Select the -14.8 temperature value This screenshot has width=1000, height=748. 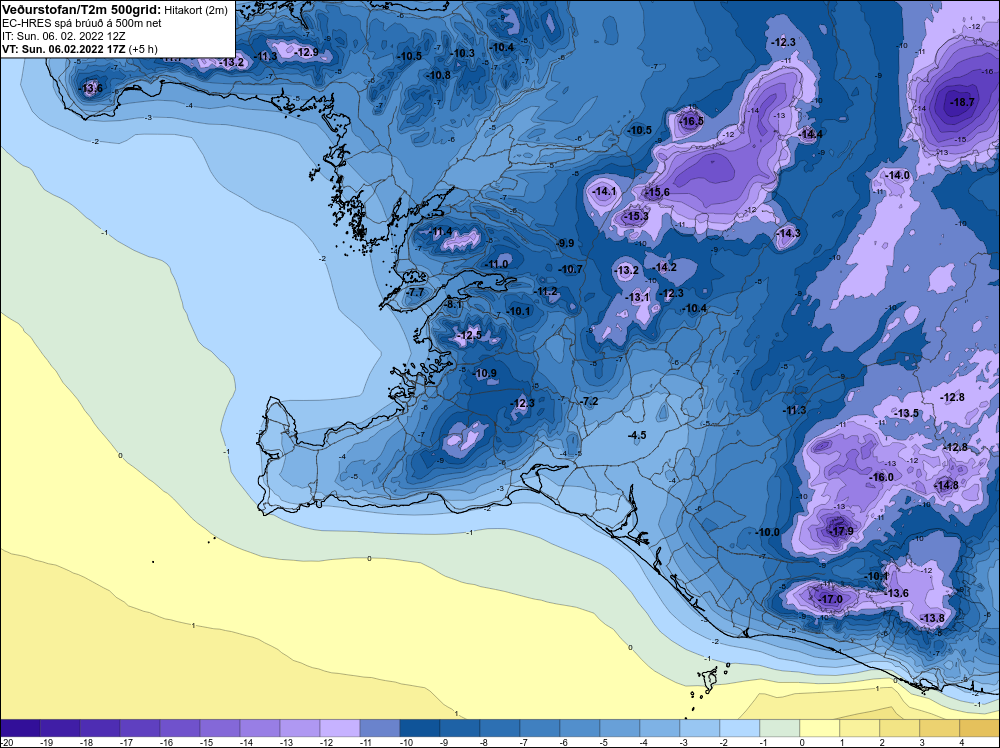[946, 485]
